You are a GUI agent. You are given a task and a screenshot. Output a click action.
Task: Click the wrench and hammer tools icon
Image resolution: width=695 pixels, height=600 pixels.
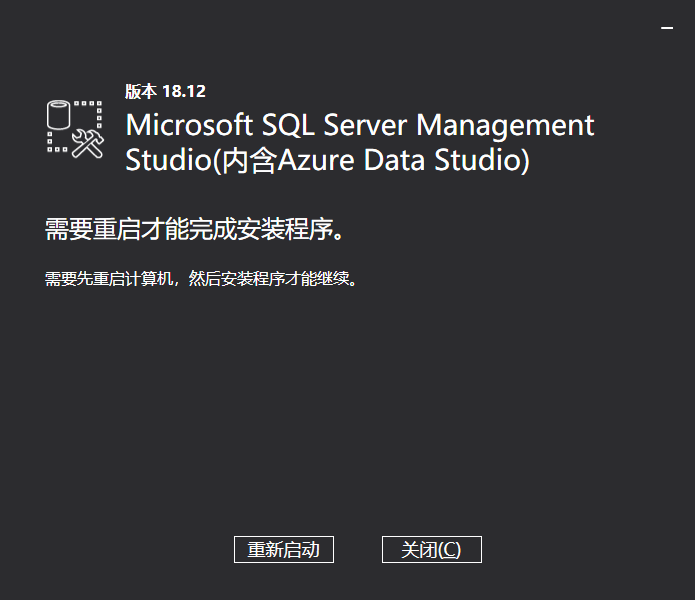click(88, 143)
